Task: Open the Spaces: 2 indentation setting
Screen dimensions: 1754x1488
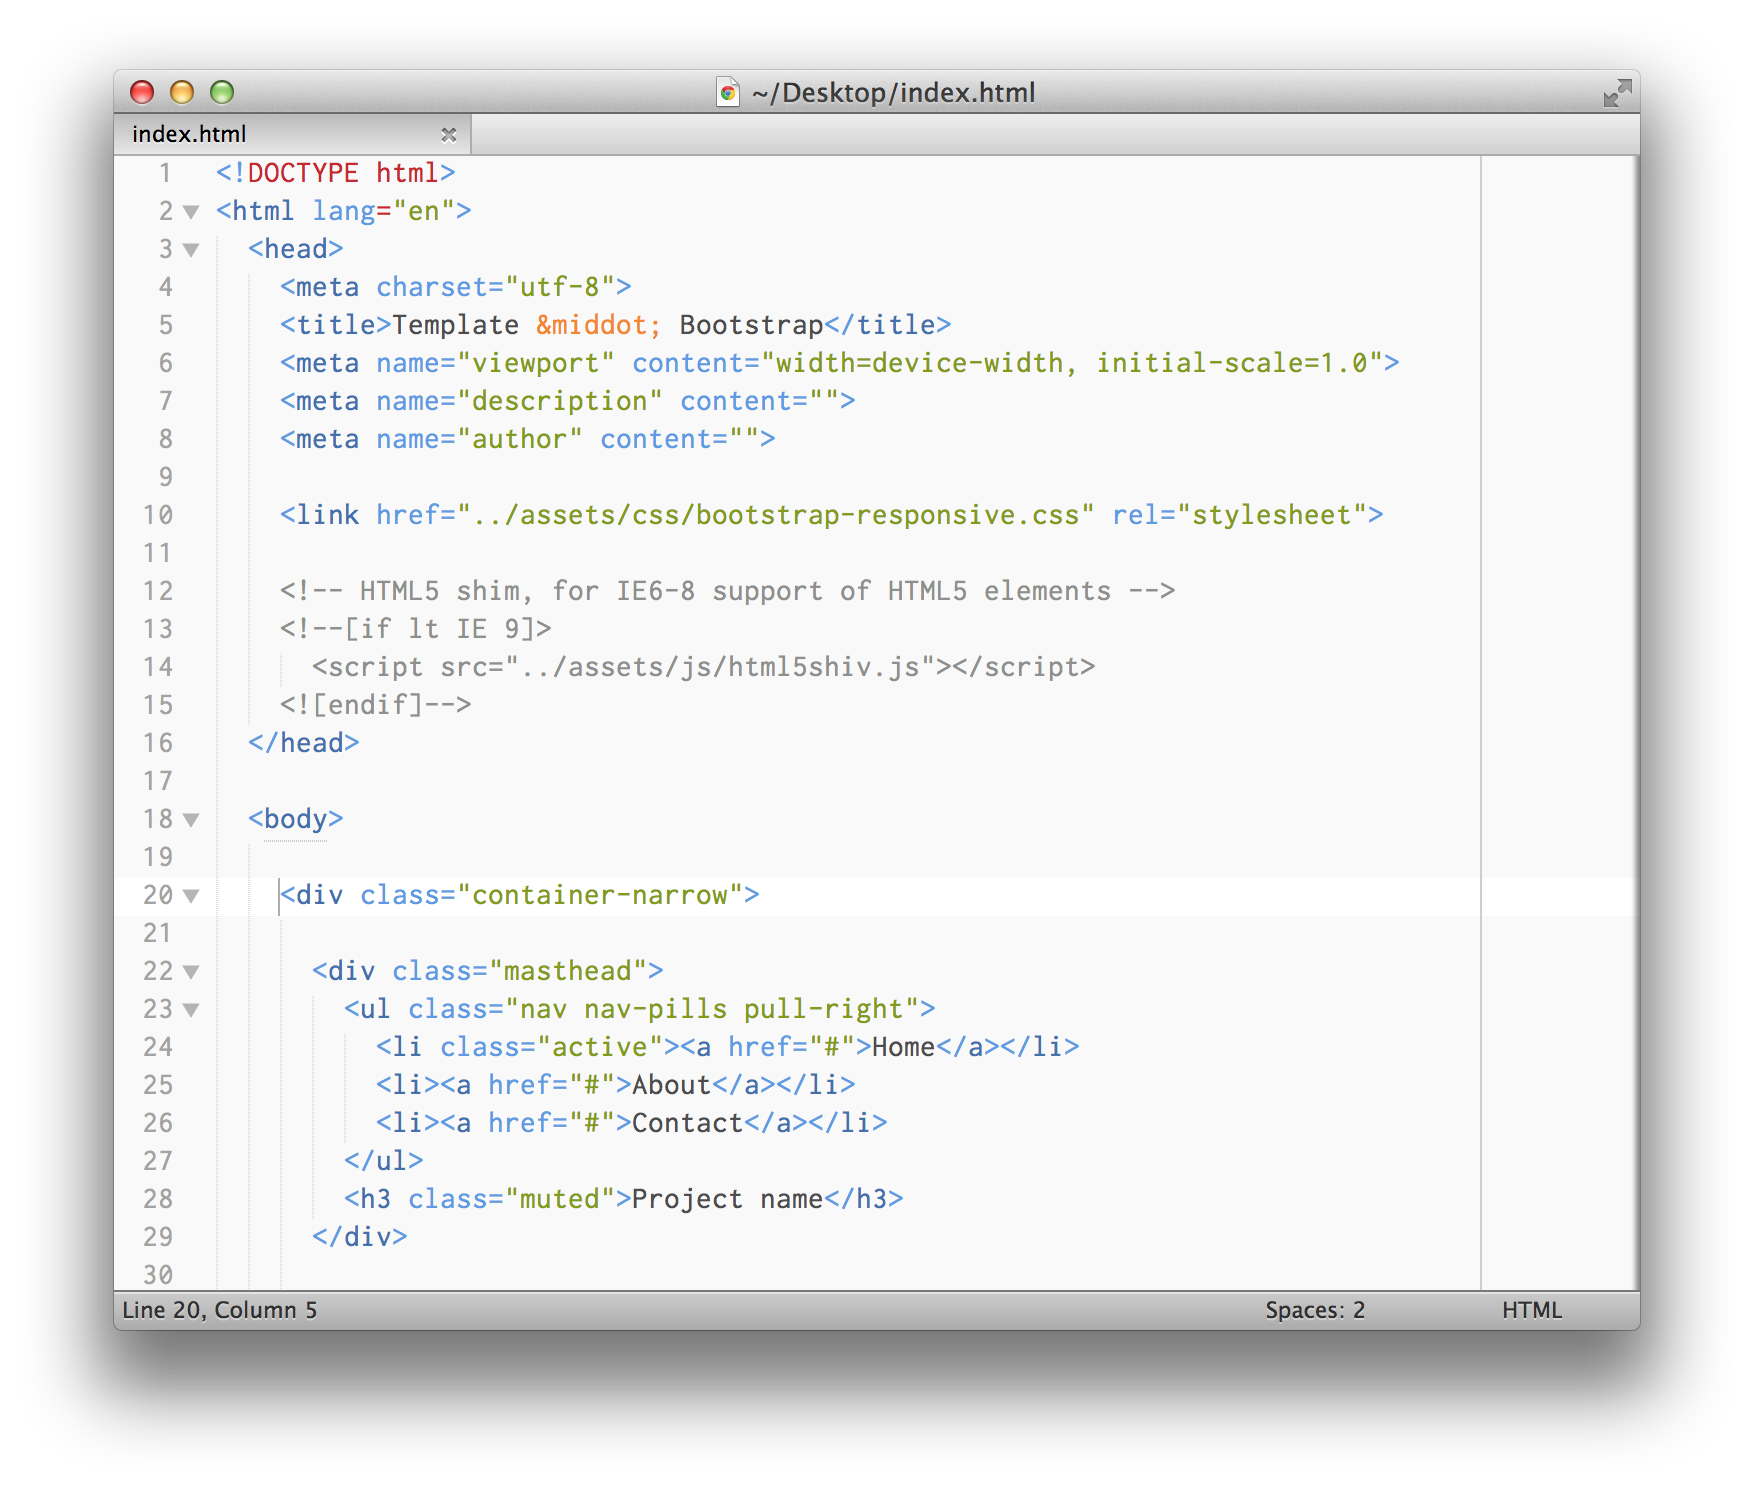Action: (1314, 1310)
